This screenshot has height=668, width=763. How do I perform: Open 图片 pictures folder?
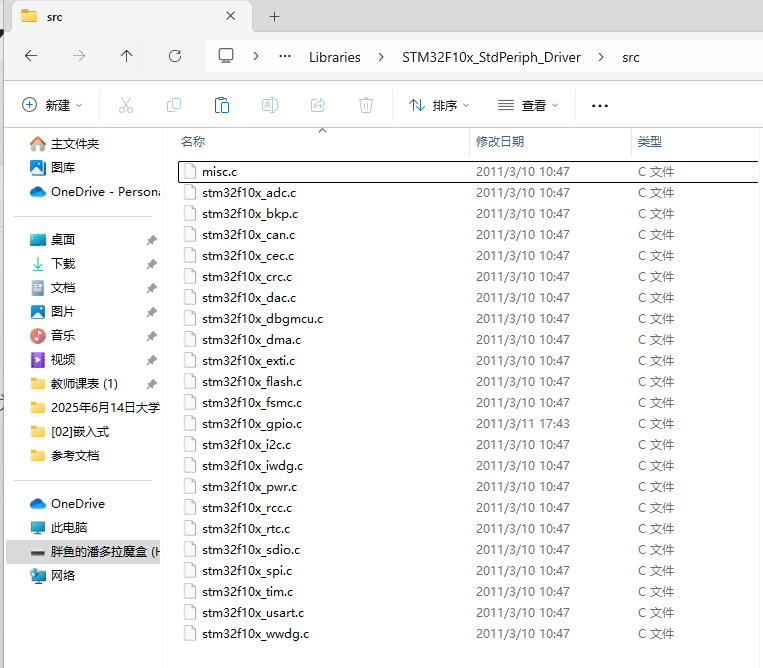coord(53,311)
